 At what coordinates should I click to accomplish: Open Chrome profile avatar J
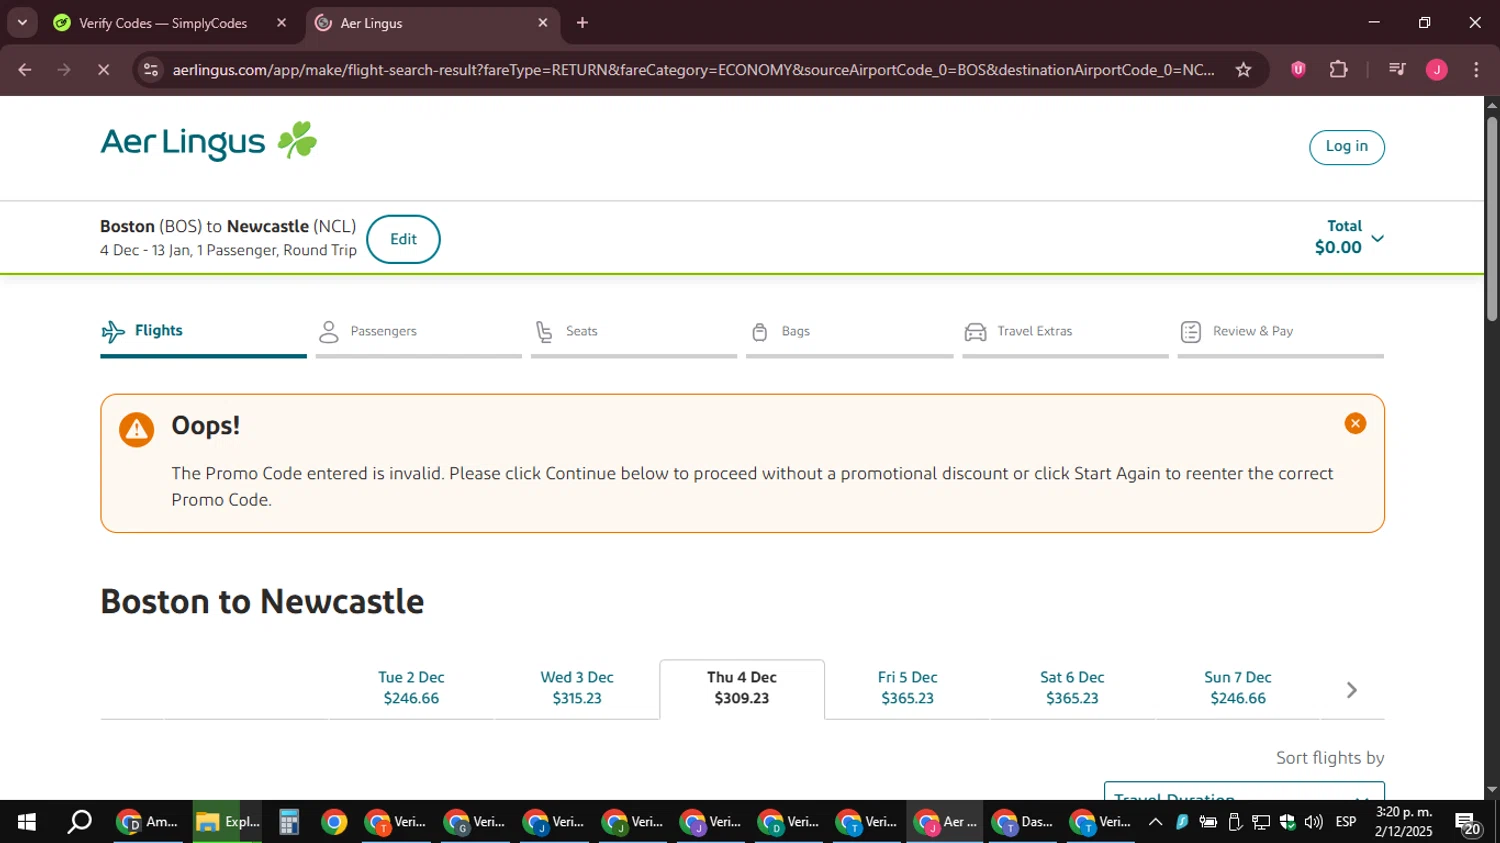point(1437,70)
